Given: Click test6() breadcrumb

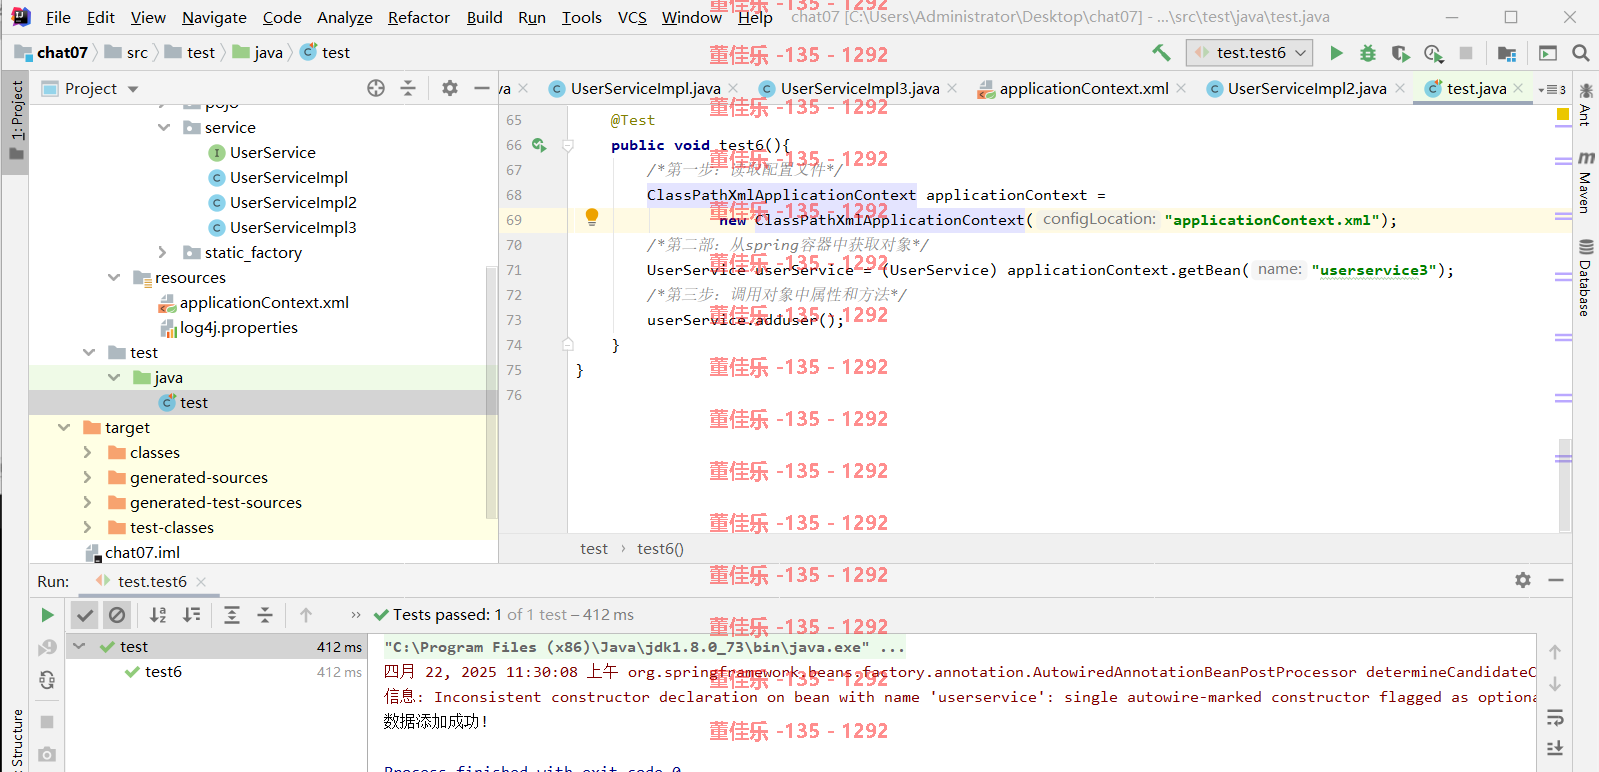Looking at the screenshot, I should coord(660,548).
